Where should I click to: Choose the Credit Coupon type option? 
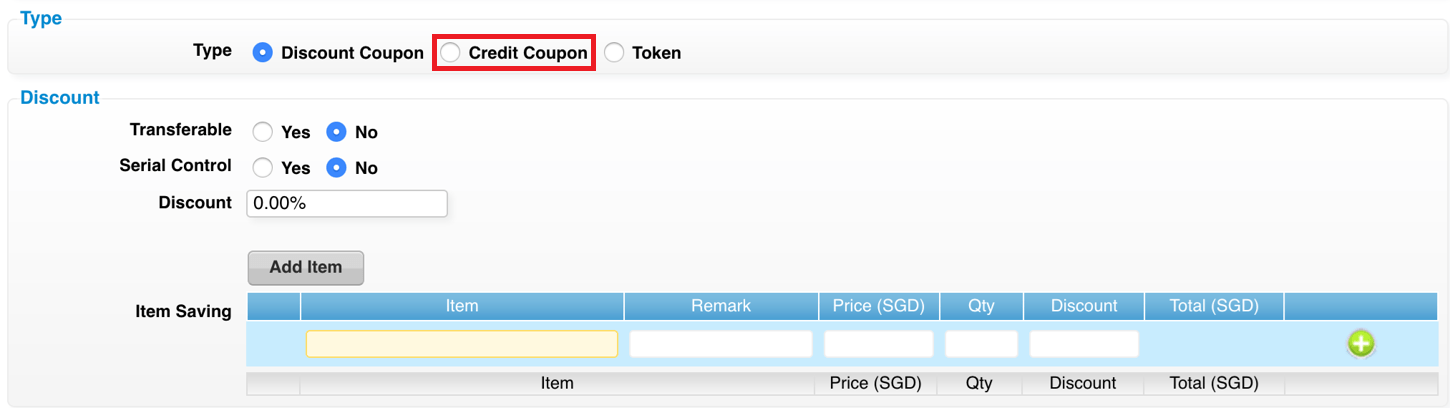click(451, 53)
